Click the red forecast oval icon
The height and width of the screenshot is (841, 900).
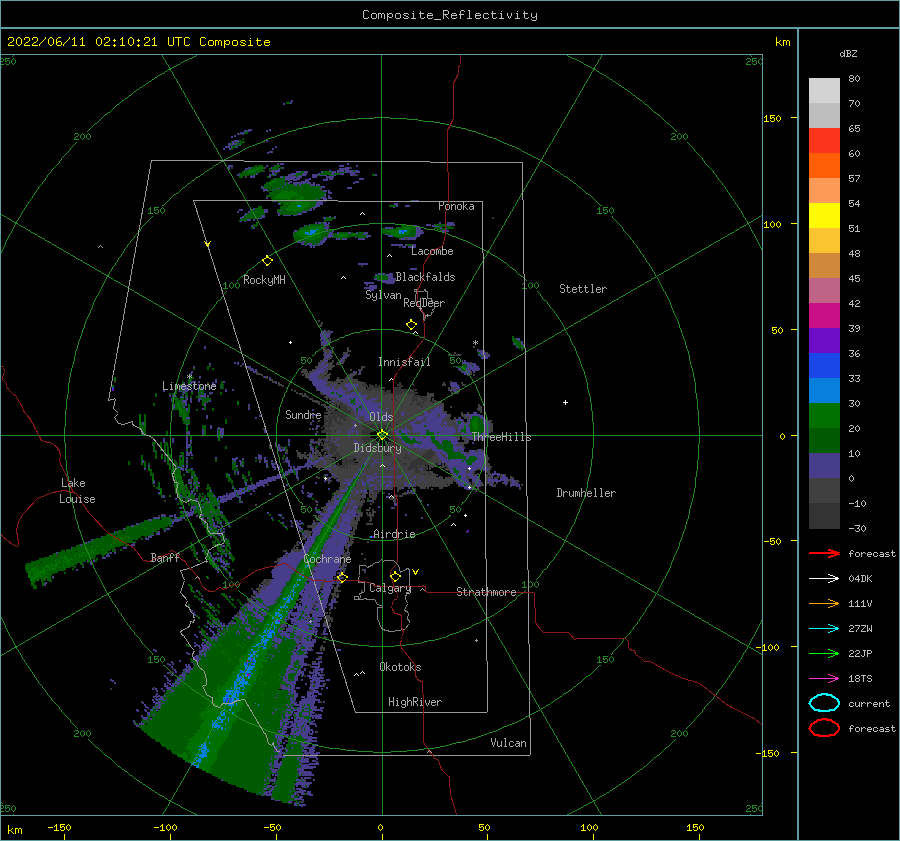824,728
